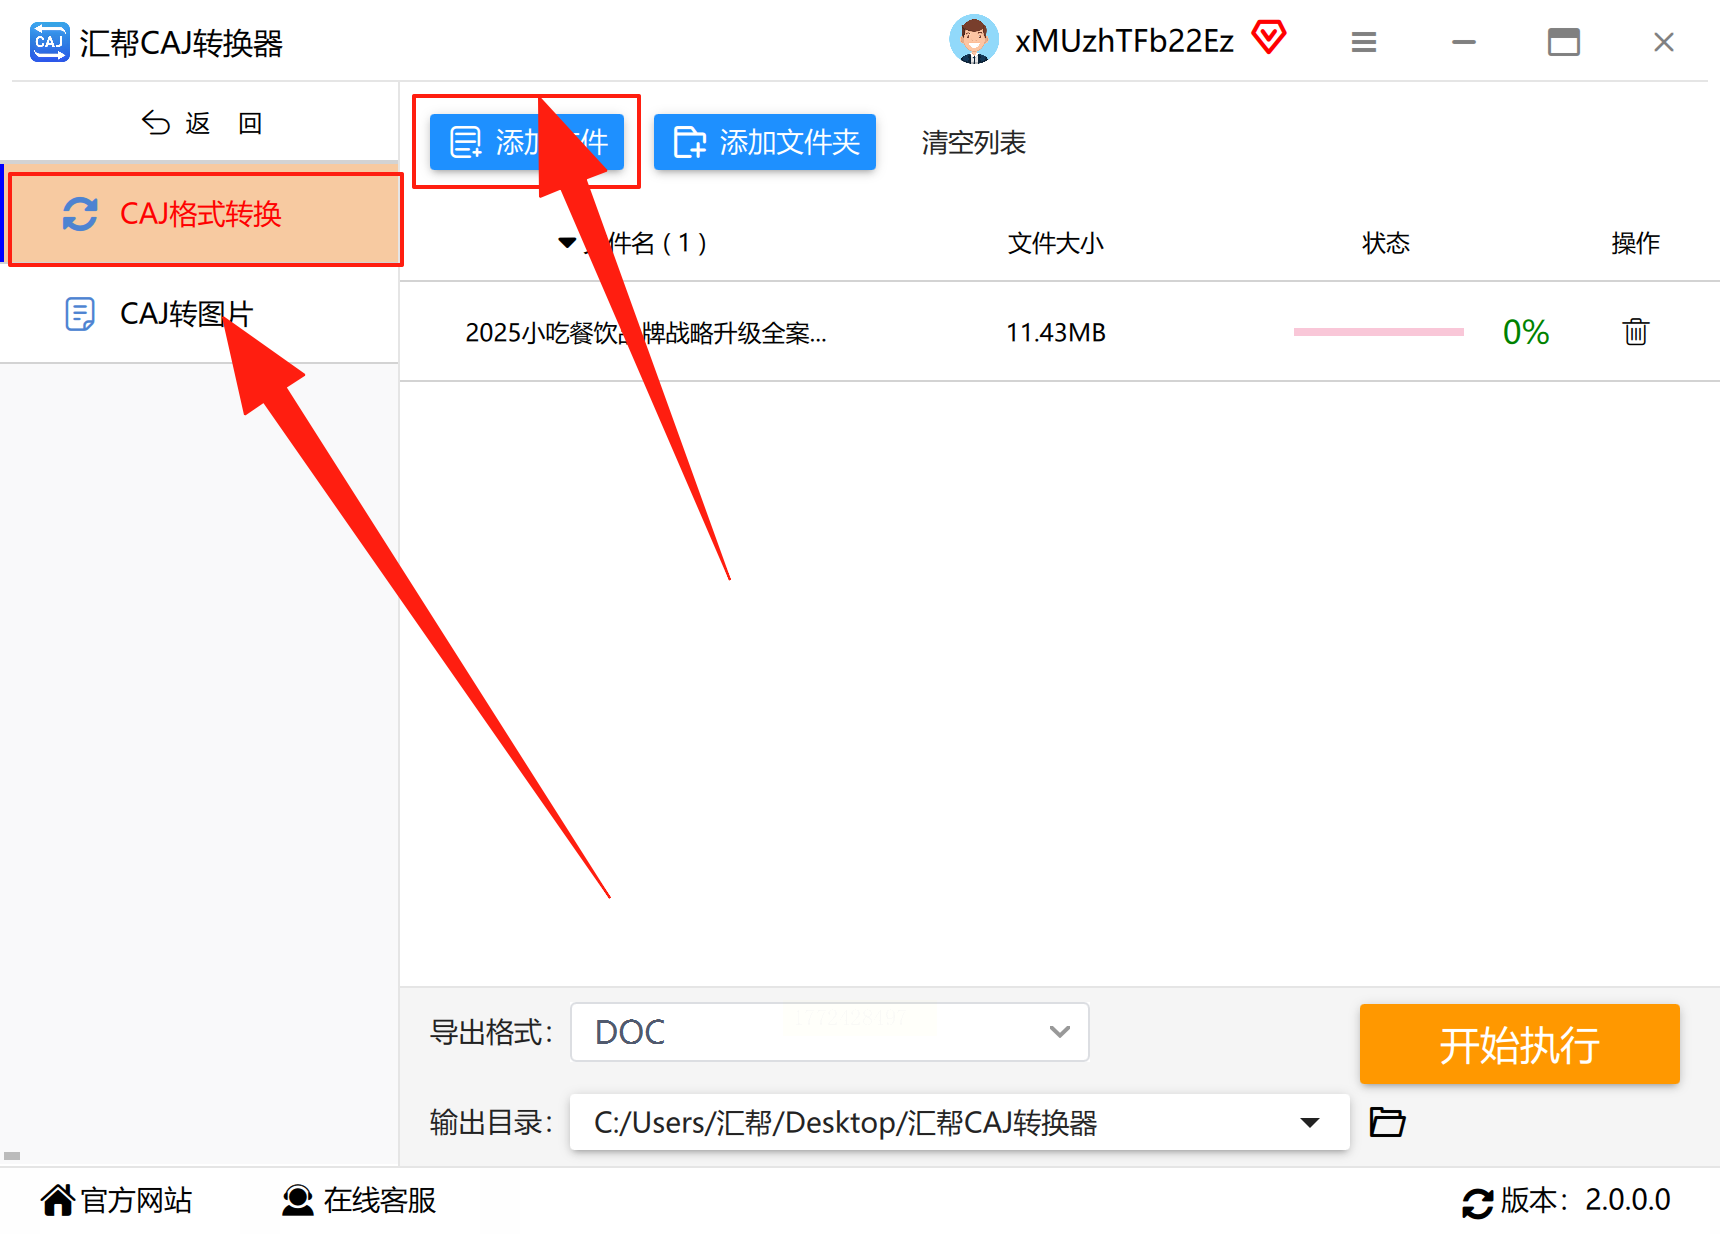The height and width of the screenshot is (1234, 1720).
Task: Click the 11.43MB file size cell
Action: [x=1056, y=332]
